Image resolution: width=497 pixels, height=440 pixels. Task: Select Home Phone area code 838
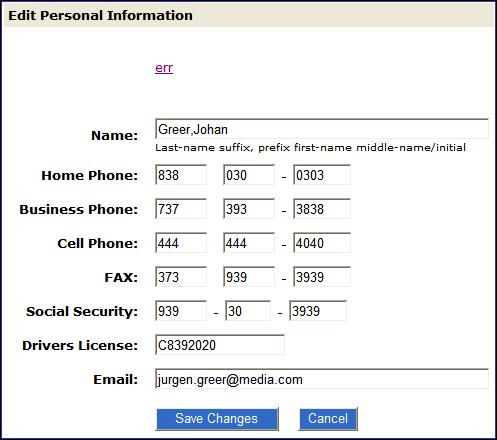pyautogui.click(x=181, y=175)
